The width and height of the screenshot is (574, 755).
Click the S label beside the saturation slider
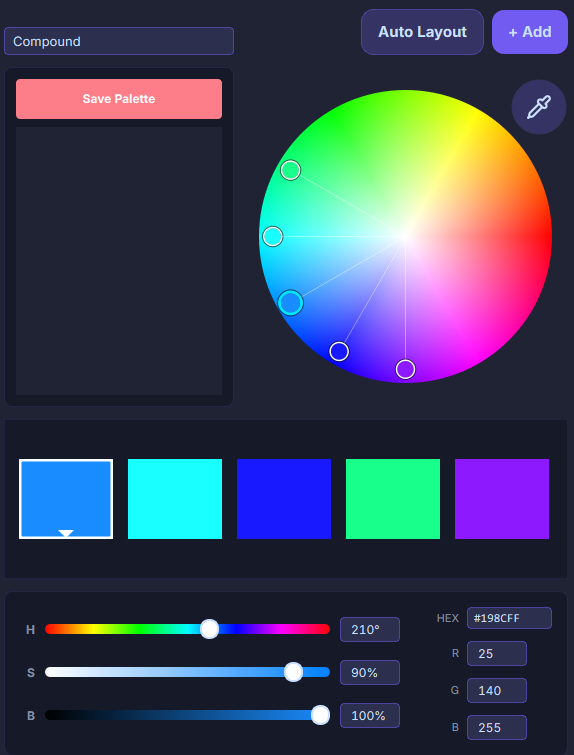30,673
